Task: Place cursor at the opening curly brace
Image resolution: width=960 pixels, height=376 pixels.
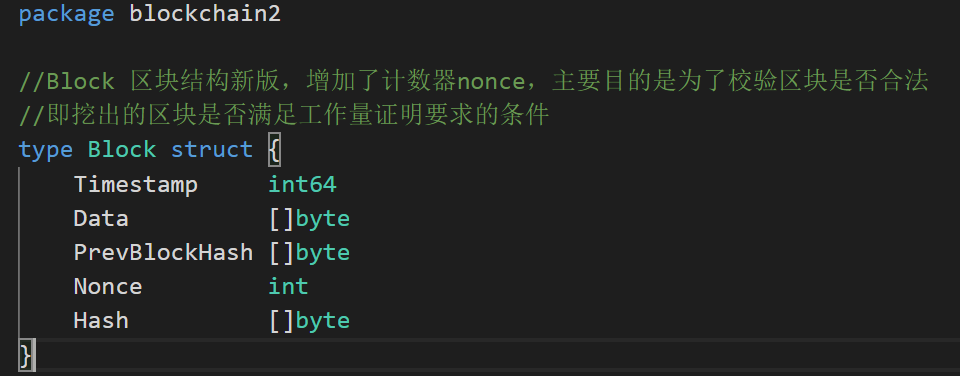Action: (274, 150)
